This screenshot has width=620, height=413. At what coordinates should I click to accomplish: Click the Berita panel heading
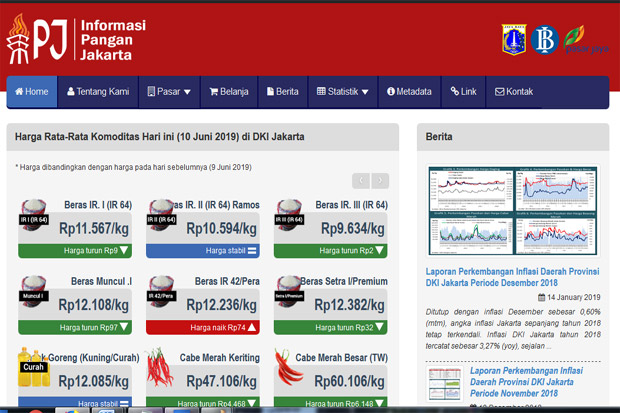click(439, 137)
